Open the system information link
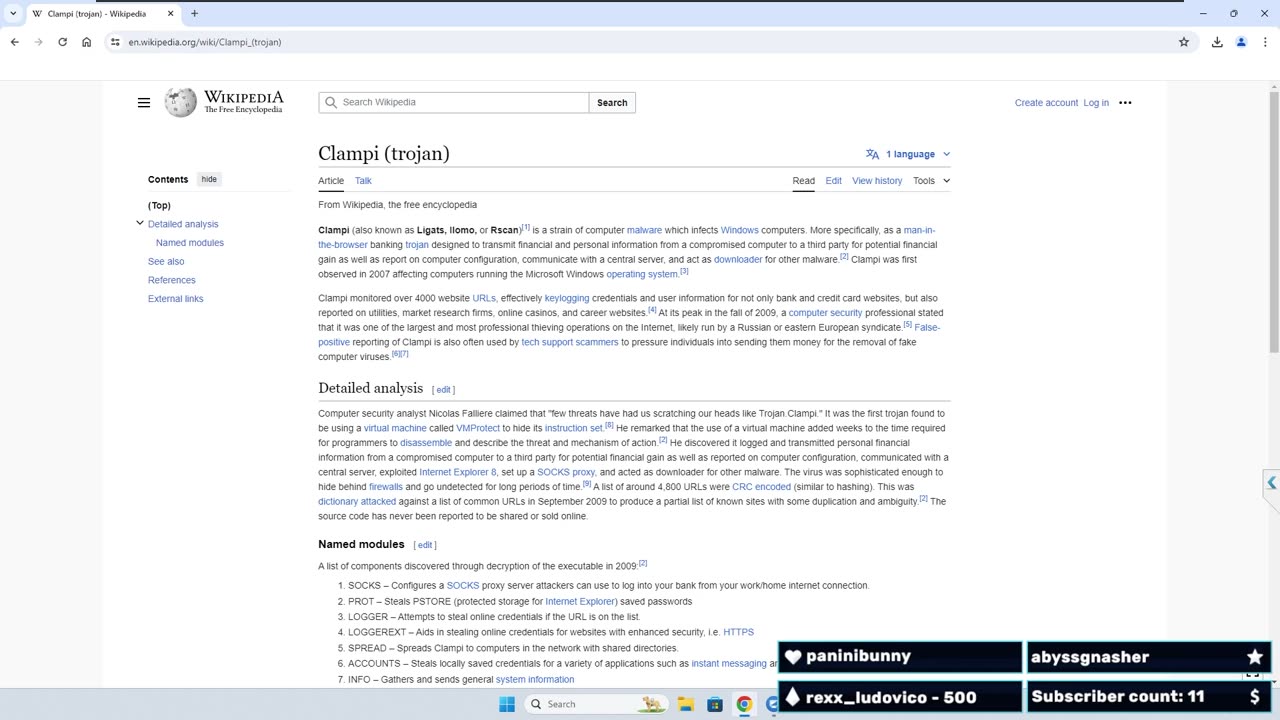The image size is (1280, 720). (535, 679)
